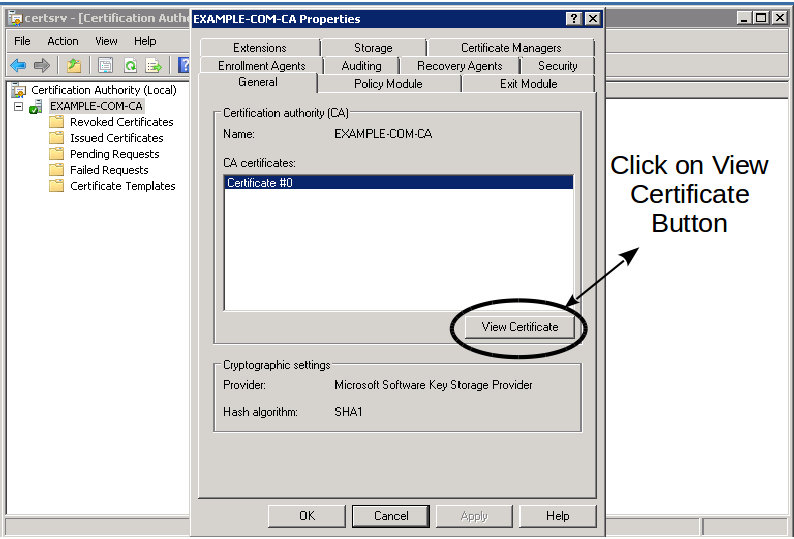Switch to the Extensions tab
This screenshot has width=794, height=539.
pyautogui.click(x=259, y=48)
